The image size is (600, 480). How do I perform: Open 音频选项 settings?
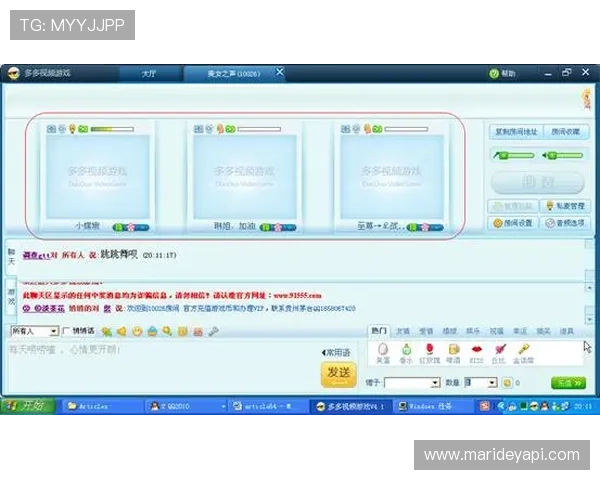(x=565, y=223)
